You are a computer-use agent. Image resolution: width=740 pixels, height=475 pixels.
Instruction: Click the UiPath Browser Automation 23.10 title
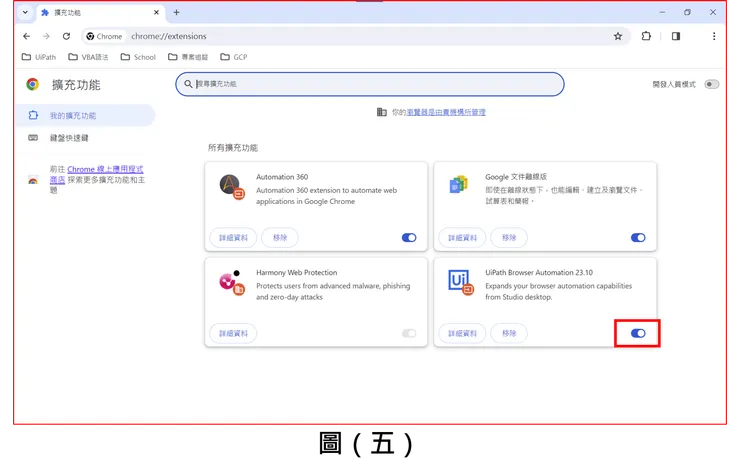coord(539,272)
